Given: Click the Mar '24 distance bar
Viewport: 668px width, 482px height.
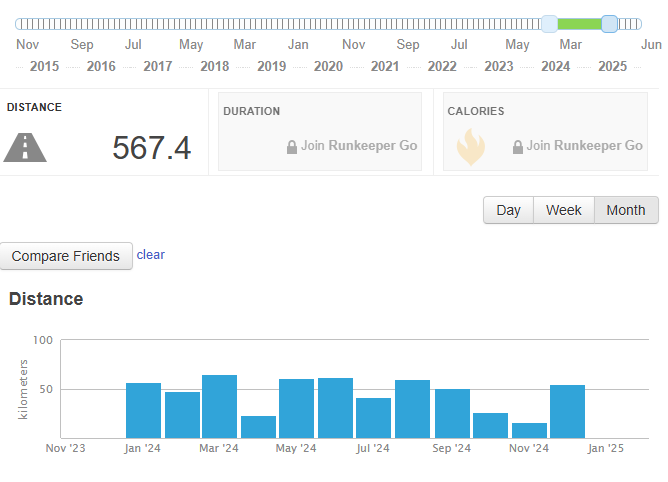Looking at the screenshot, I should (x=219, y=407).
